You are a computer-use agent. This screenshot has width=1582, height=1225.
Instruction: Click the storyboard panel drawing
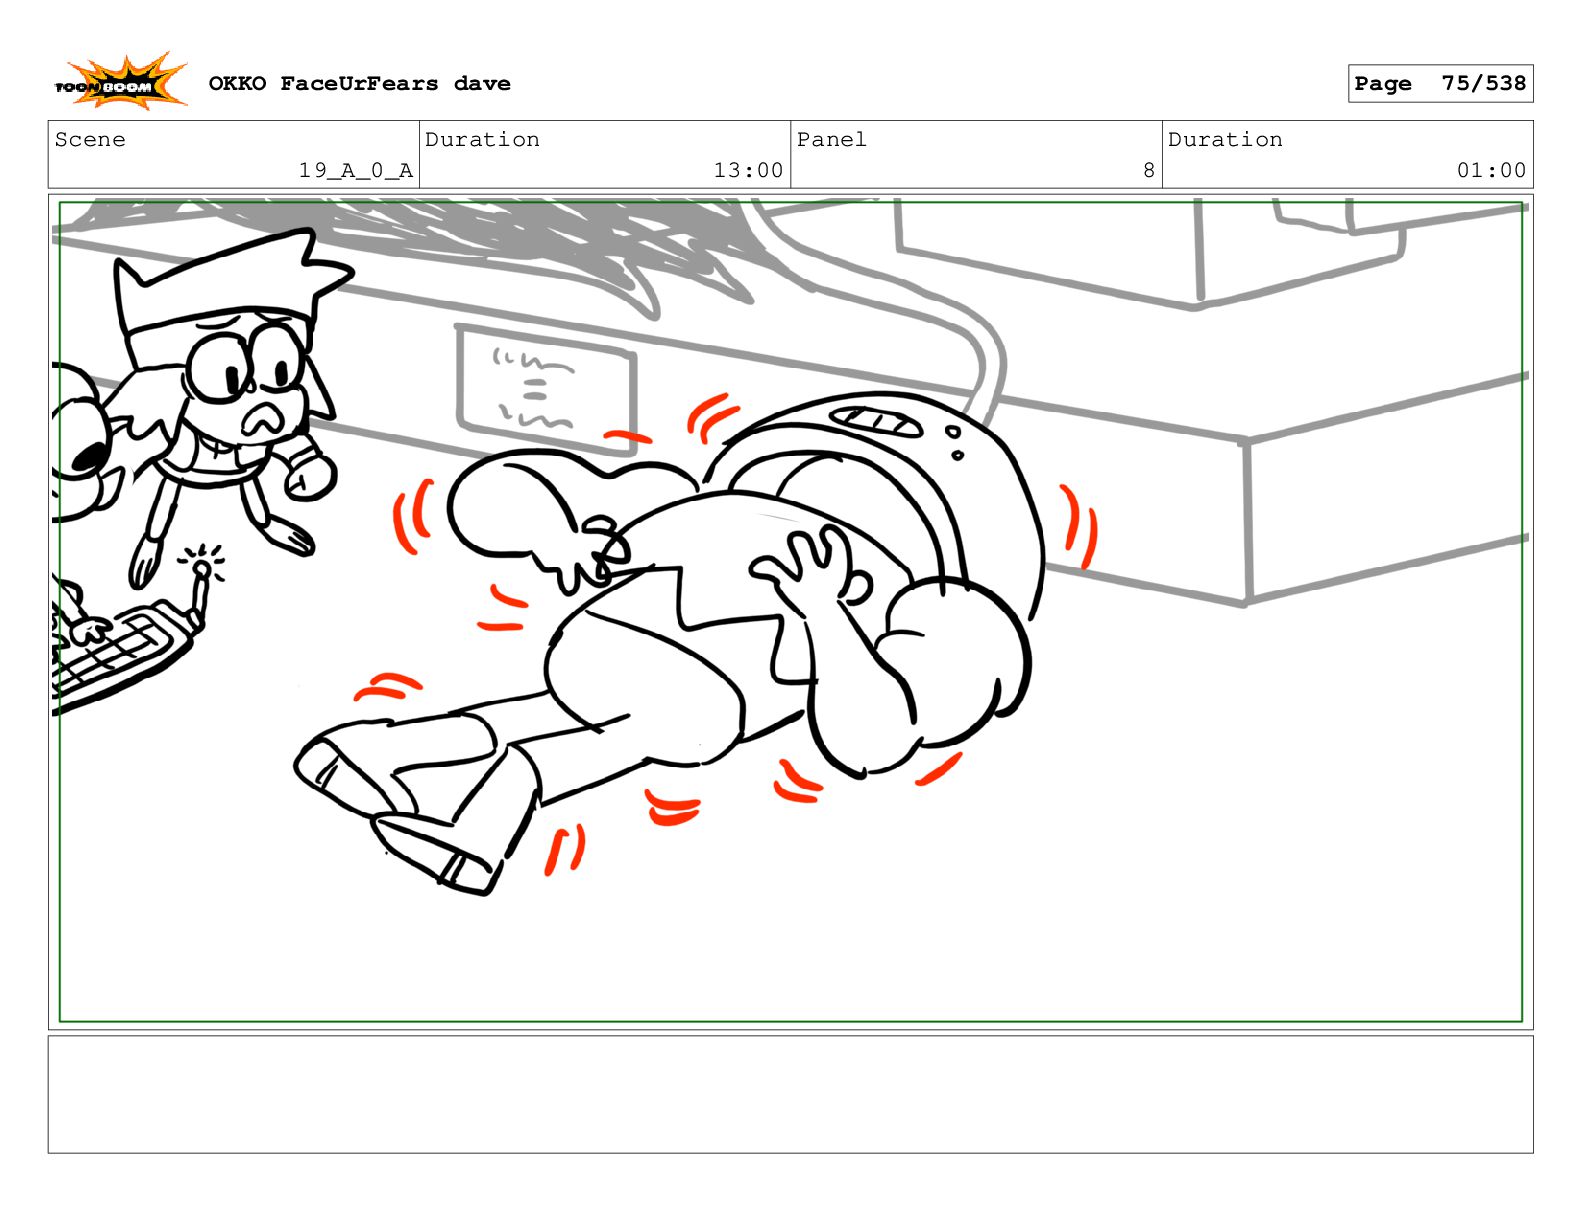[790, 612]
